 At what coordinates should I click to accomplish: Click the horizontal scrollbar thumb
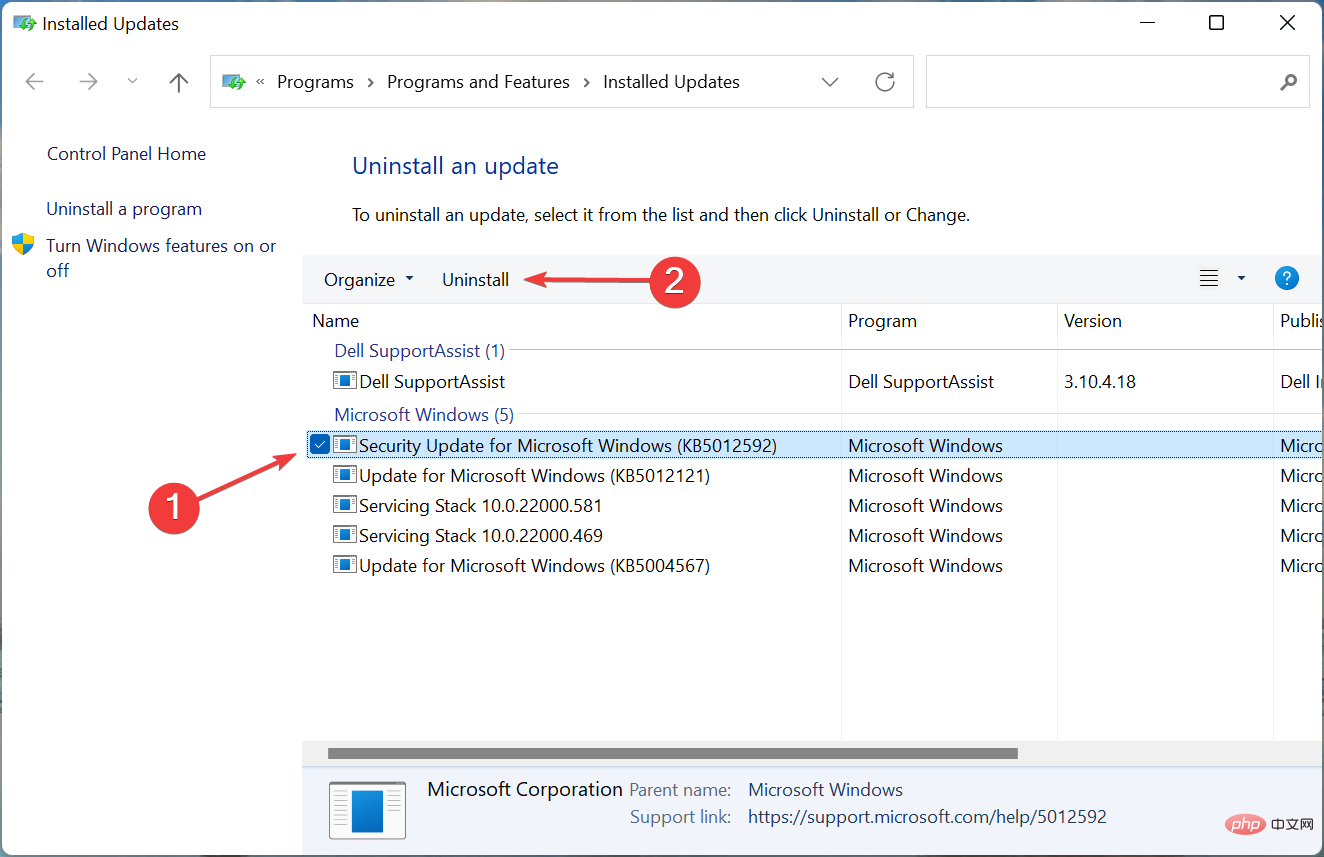click(x=672, y=753)
